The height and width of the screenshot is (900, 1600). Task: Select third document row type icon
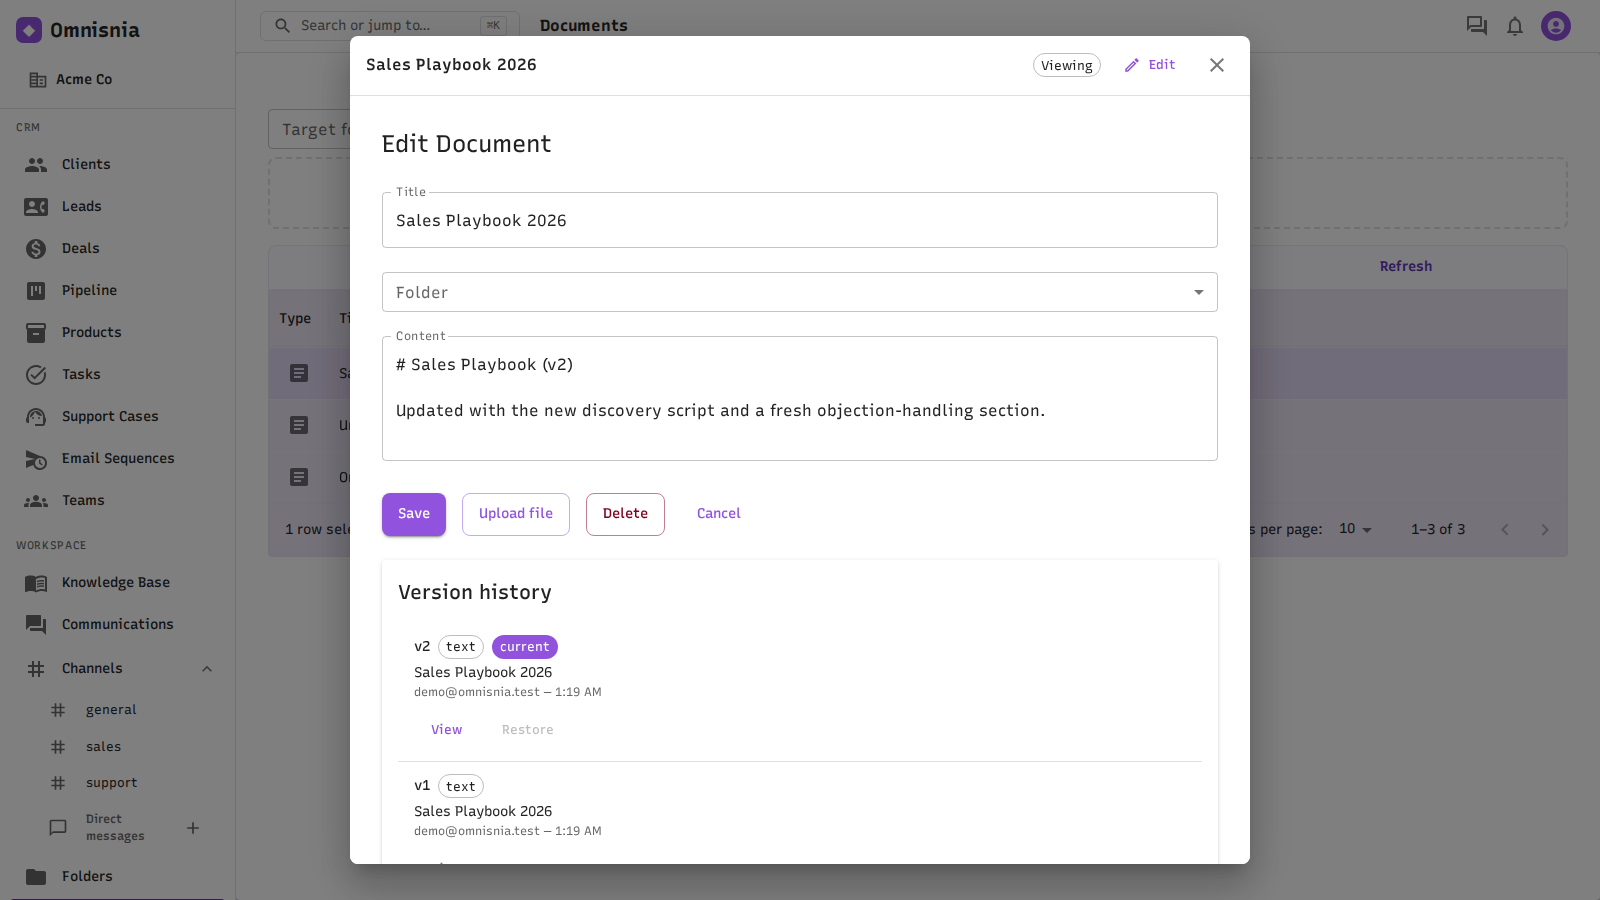pyautogui.click(x=299, y=477)
